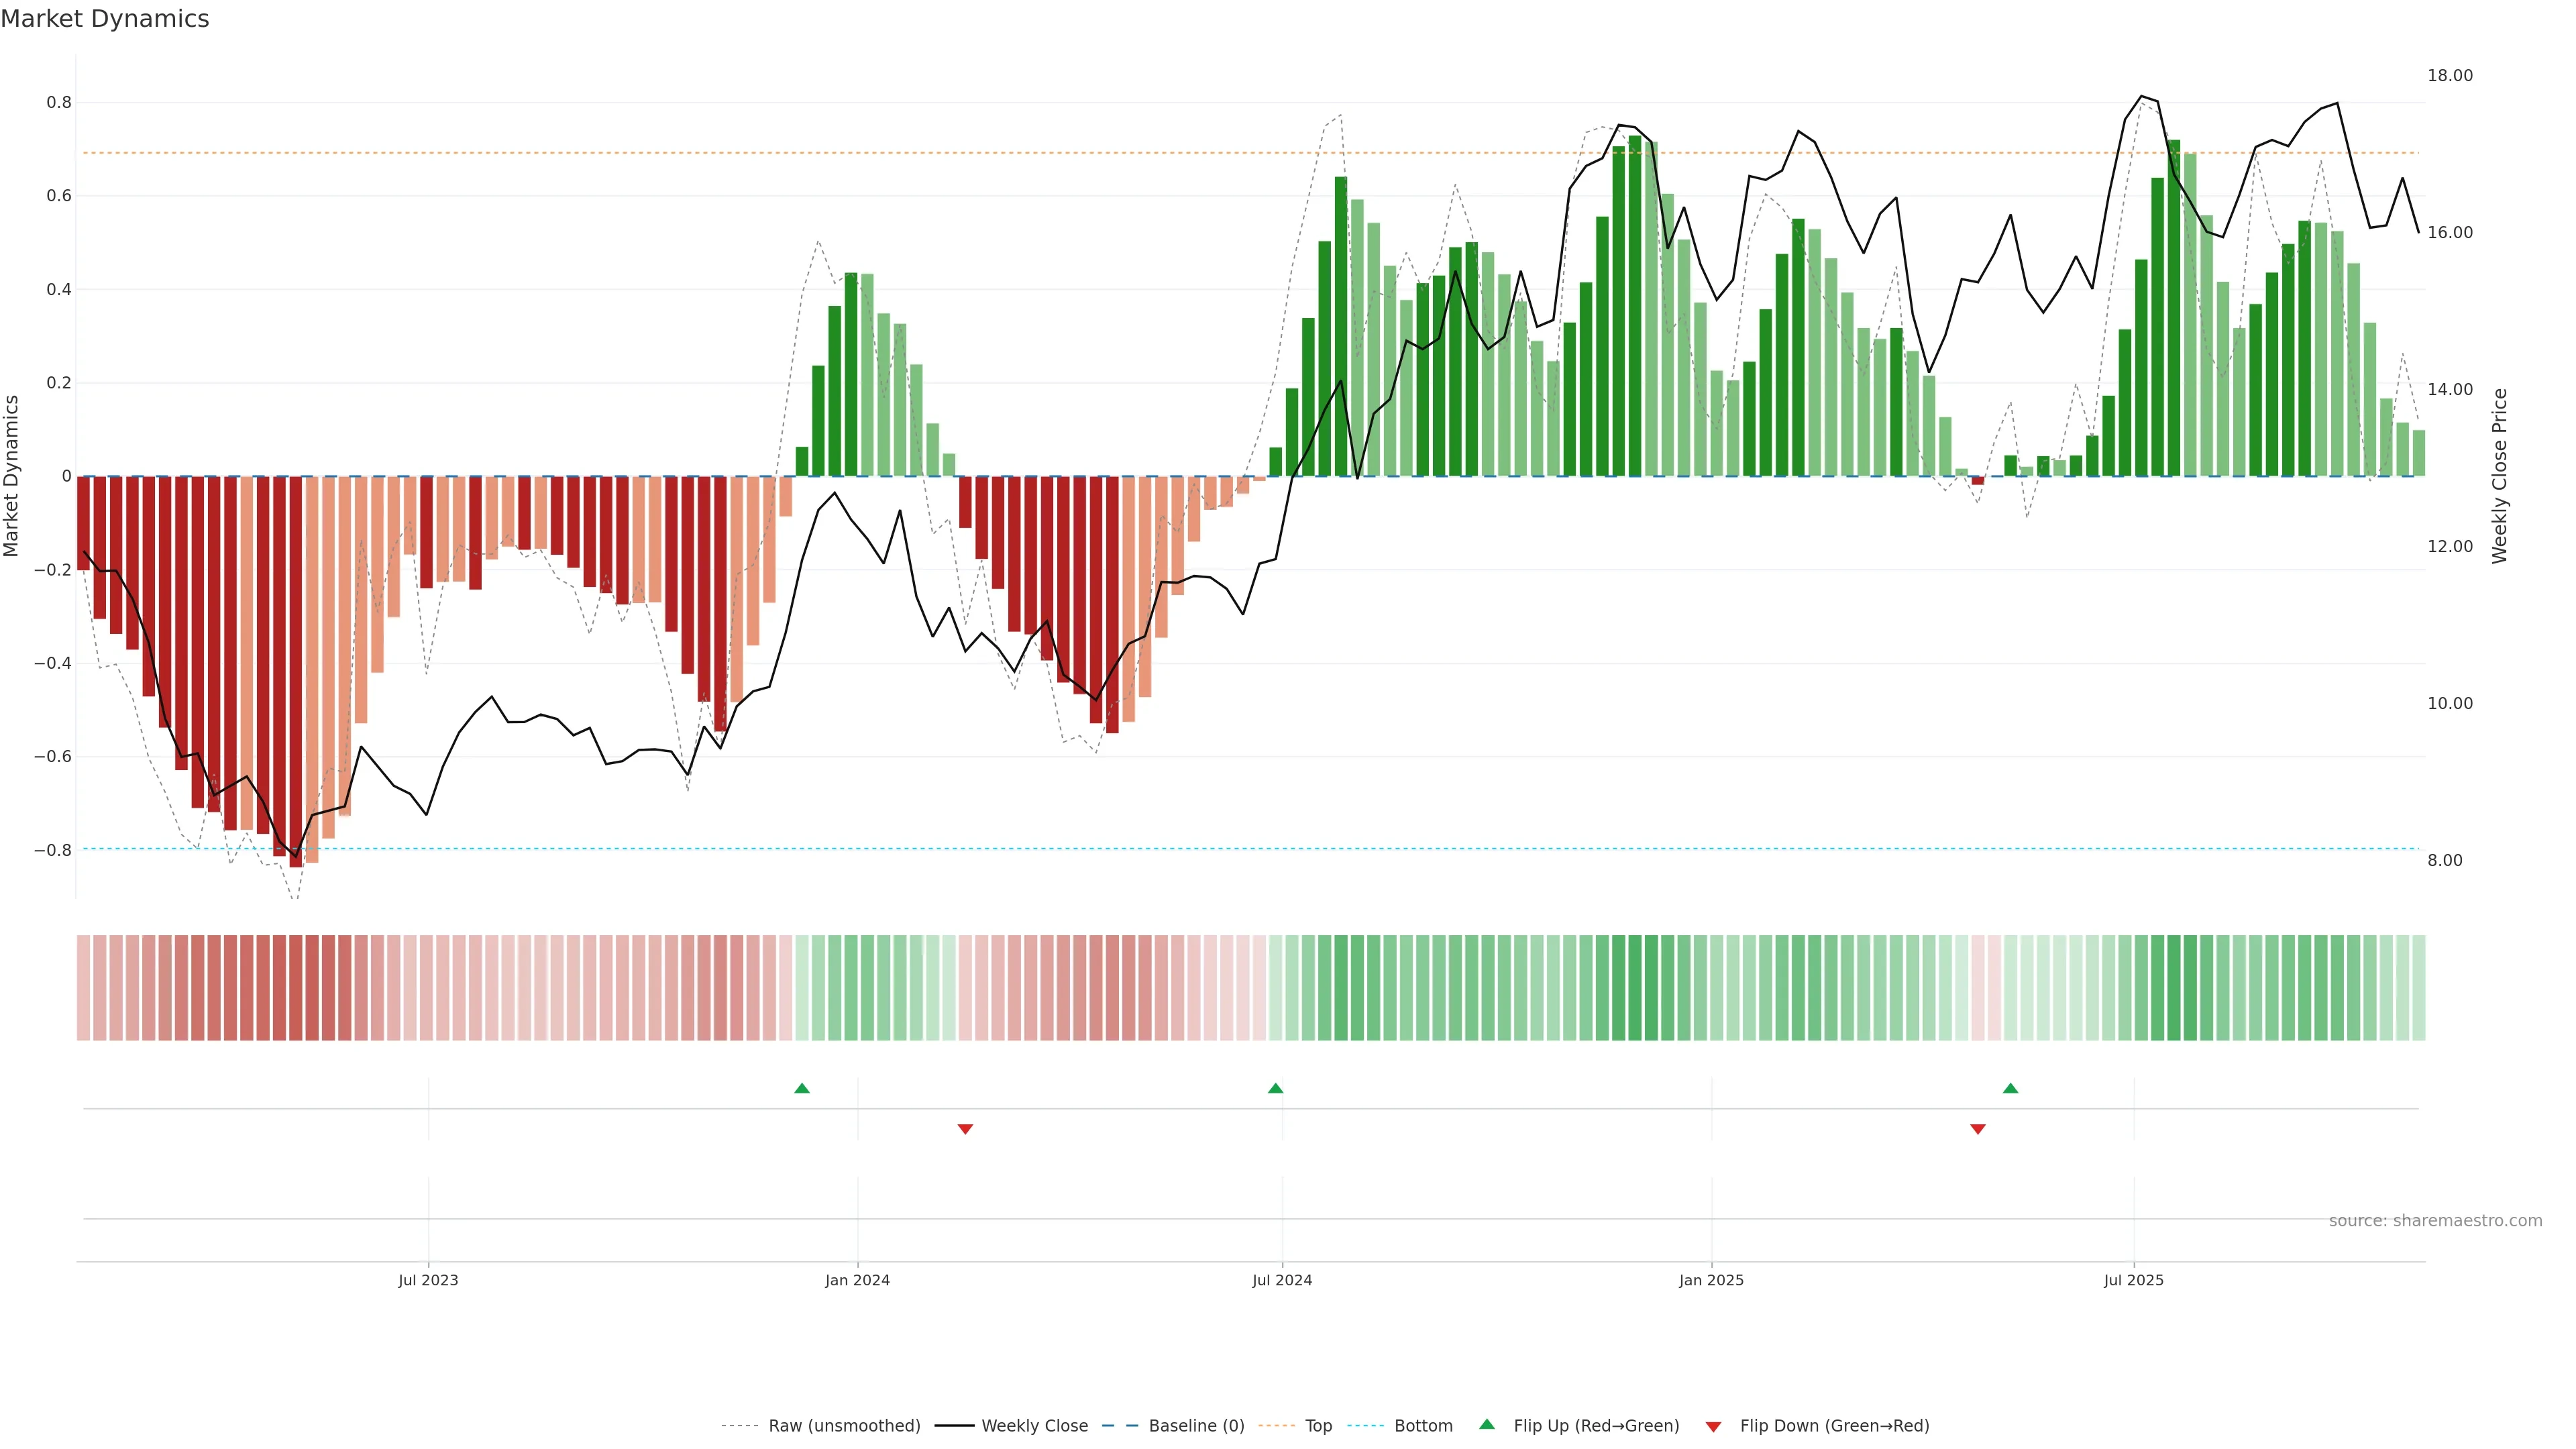This screenshot has height=1449, width=2576.
Task: Click the Market Dynamics chart title
Action: click(x=105, y=19)
